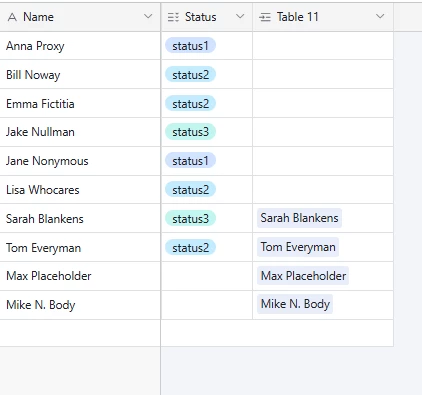Click the Bill Noway name cell
The height and width of the screenshot is (395, 422).
click(80, 74)
